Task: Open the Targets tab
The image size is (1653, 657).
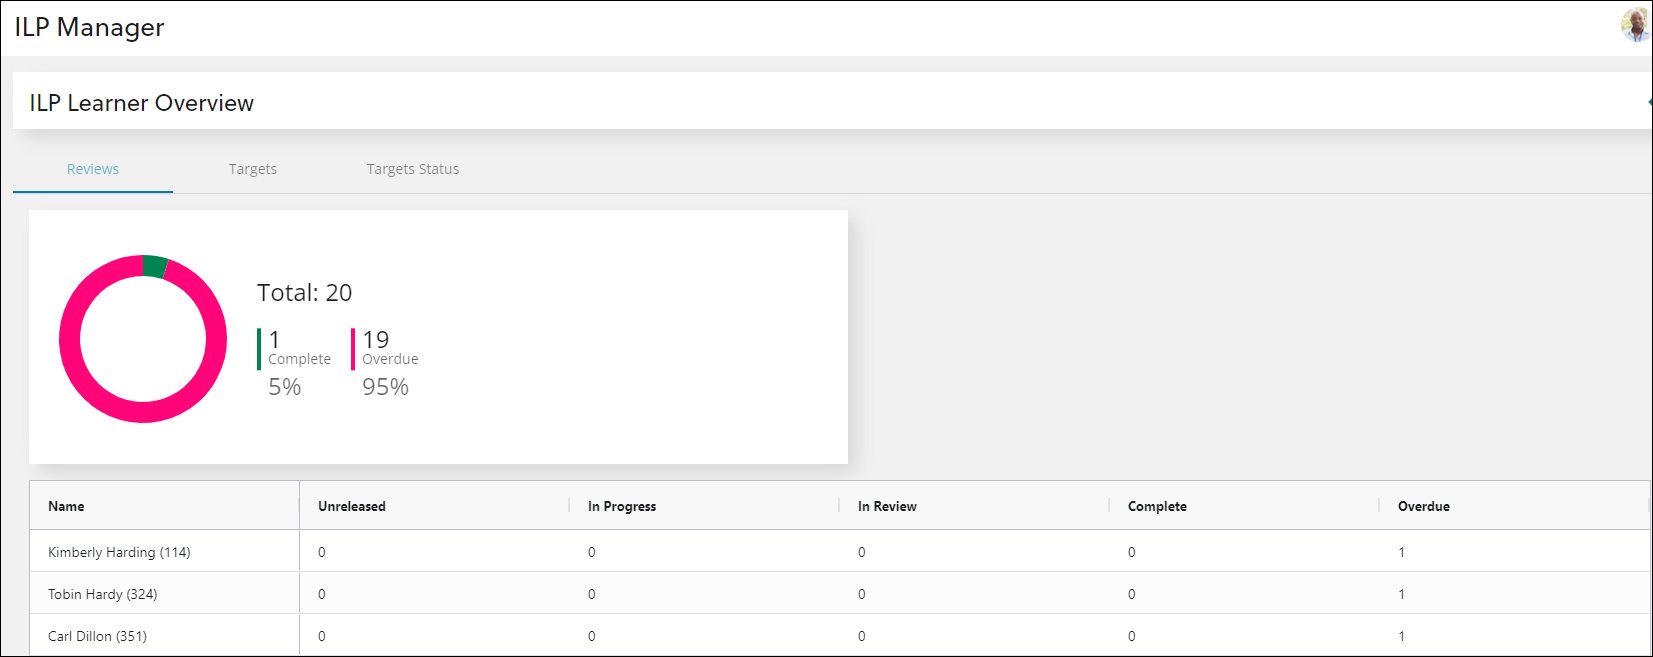Action: pos(253,169)
